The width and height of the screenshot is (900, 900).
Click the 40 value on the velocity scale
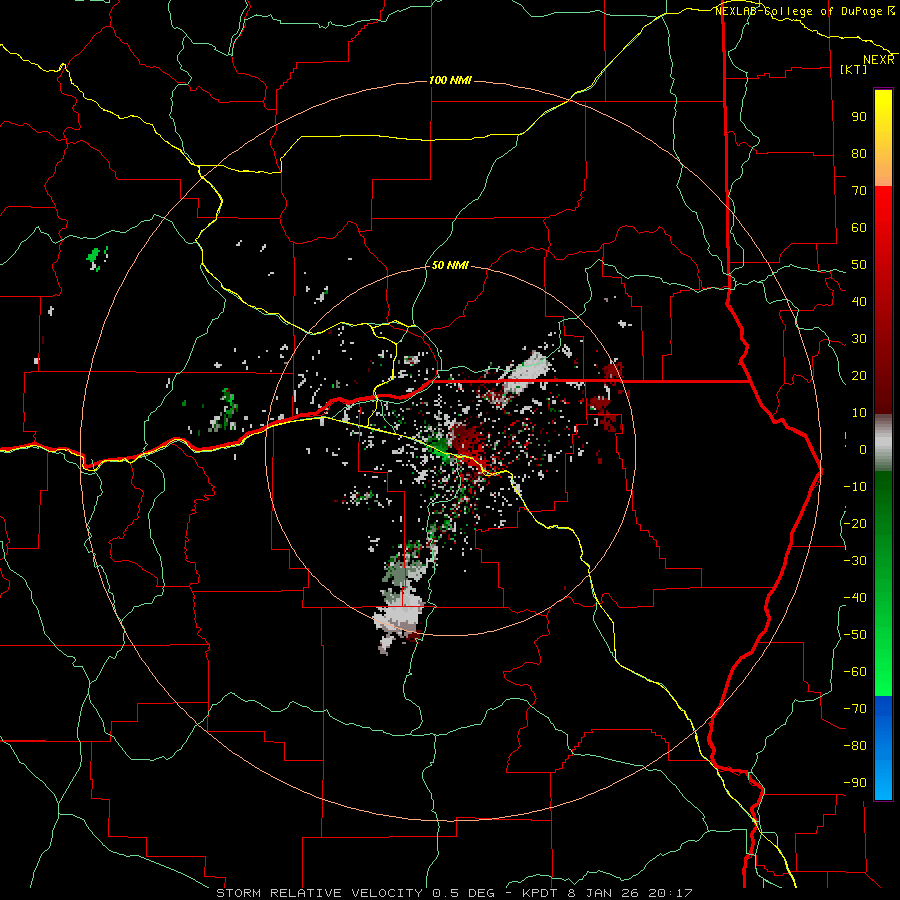tap(859, 302)
